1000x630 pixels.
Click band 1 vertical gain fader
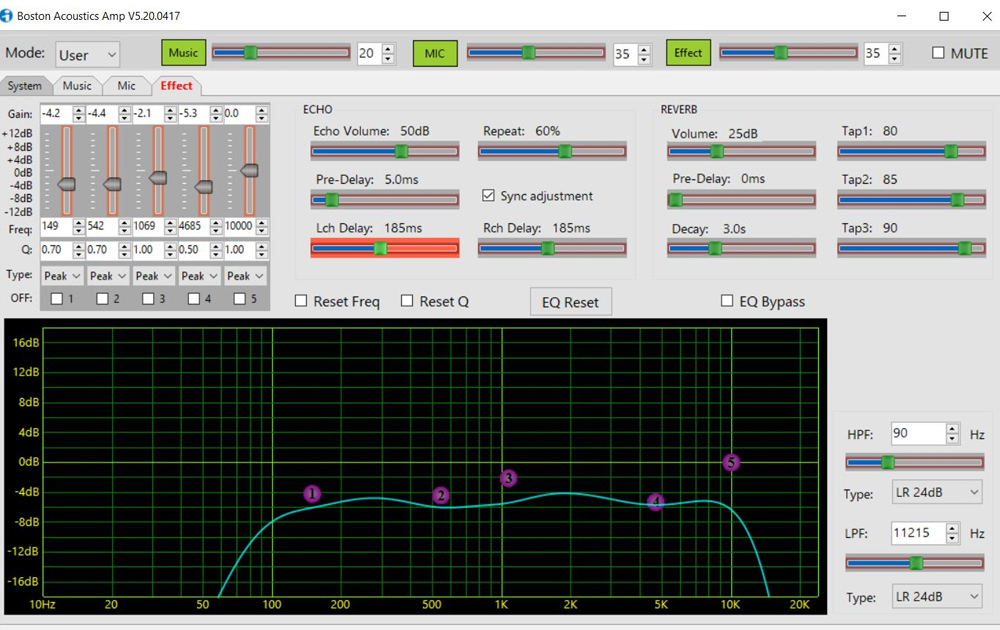pyautogui.click(x=66, y=170)
